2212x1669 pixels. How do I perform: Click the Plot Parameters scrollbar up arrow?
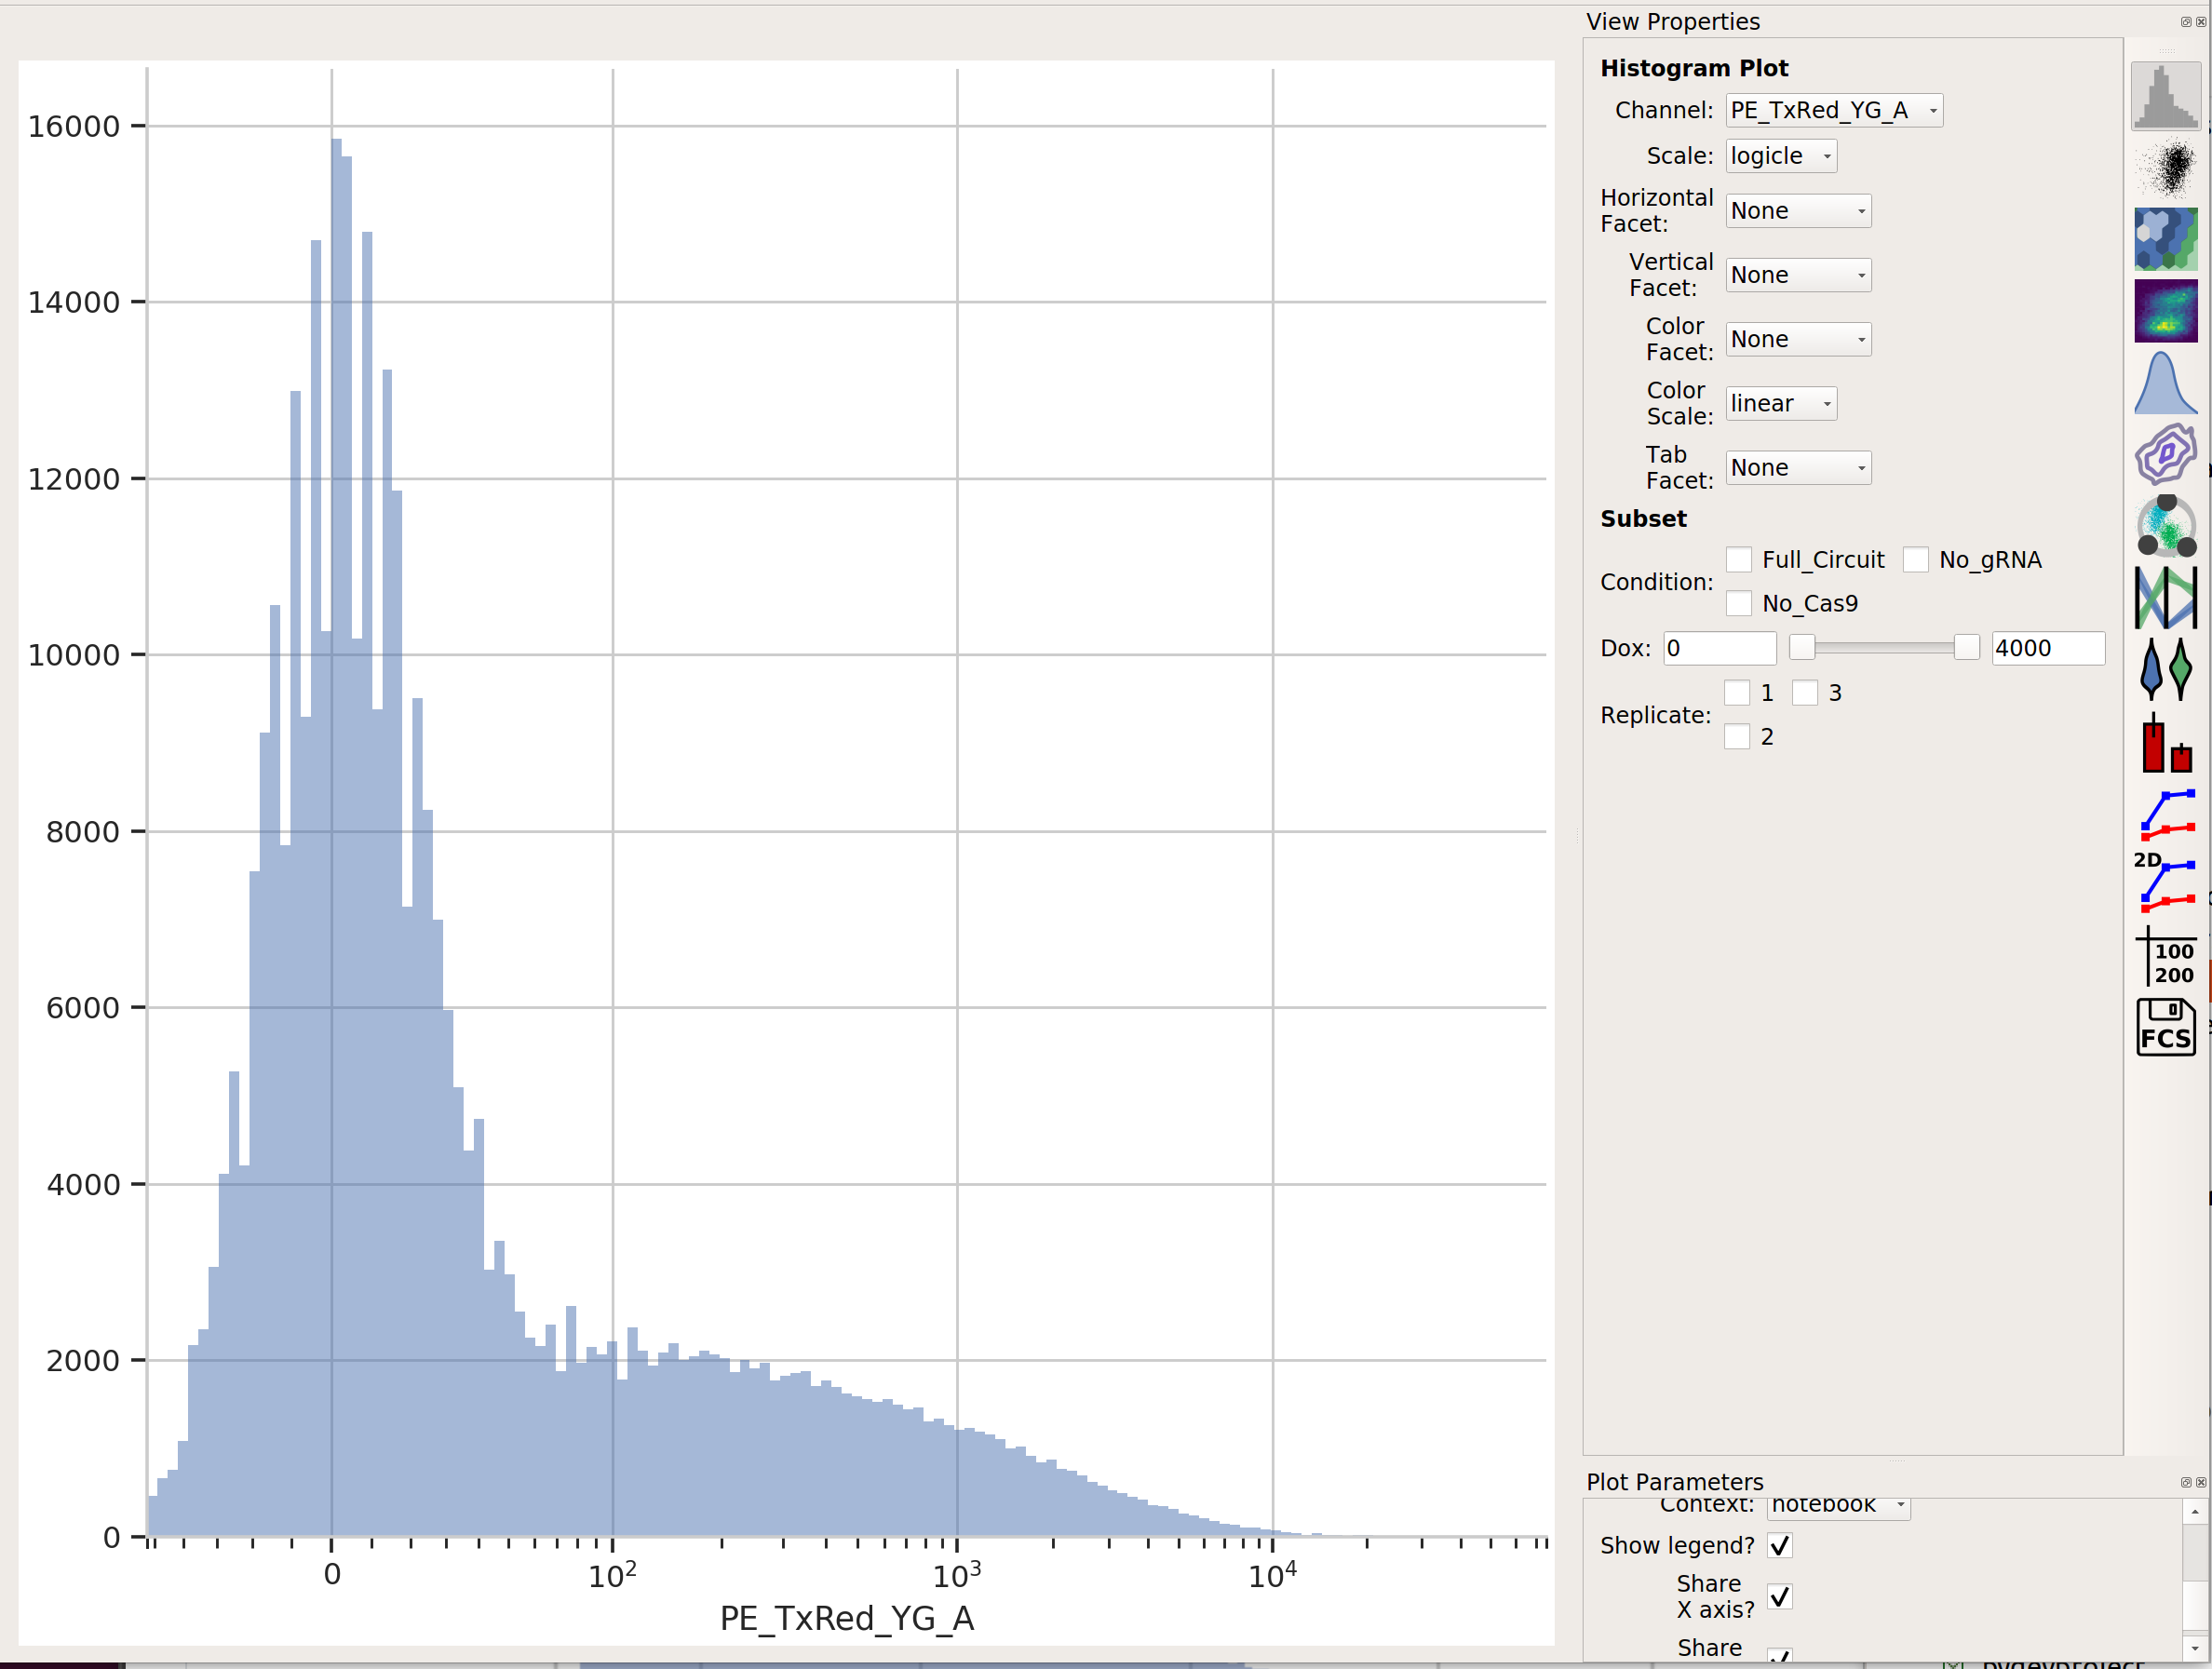2195,1512
